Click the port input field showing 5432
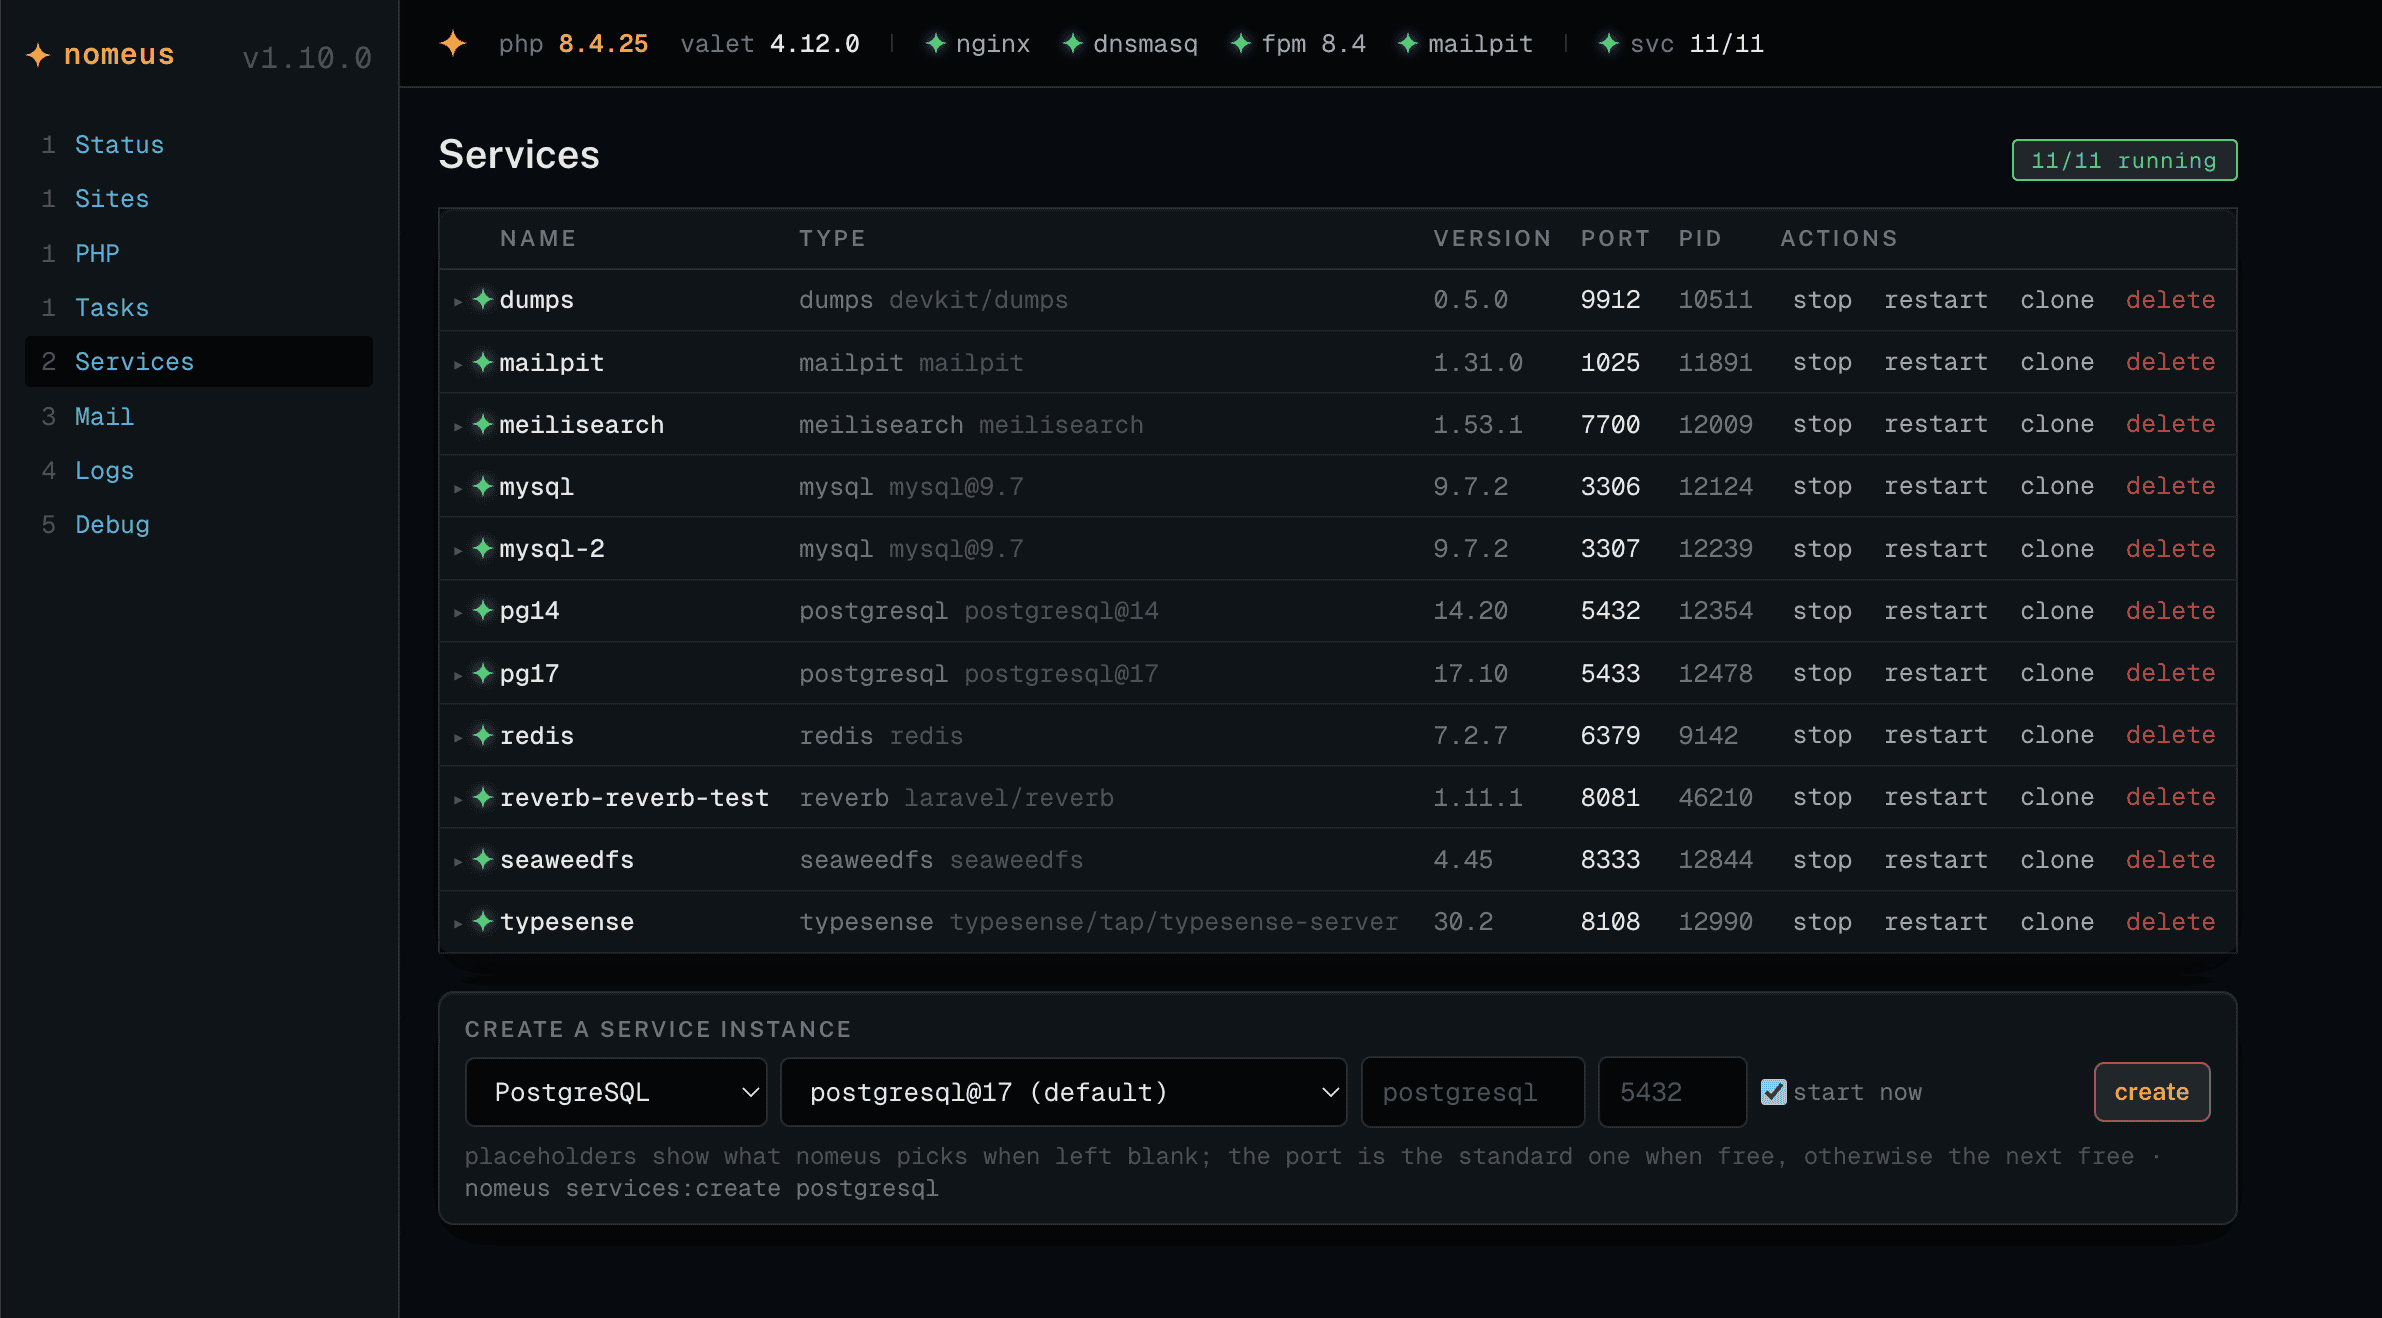This screenshot has height=1318, width=2382. [x=1672, y=1092]
